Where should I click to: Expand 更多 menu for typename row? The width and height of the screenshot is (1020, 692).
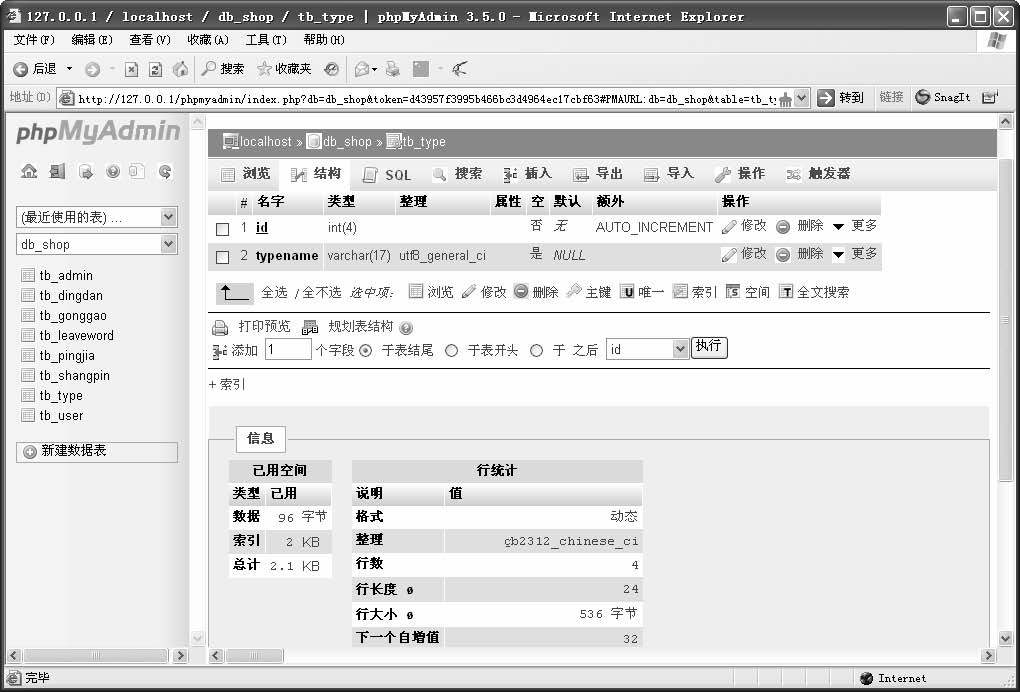coord(855,254)
